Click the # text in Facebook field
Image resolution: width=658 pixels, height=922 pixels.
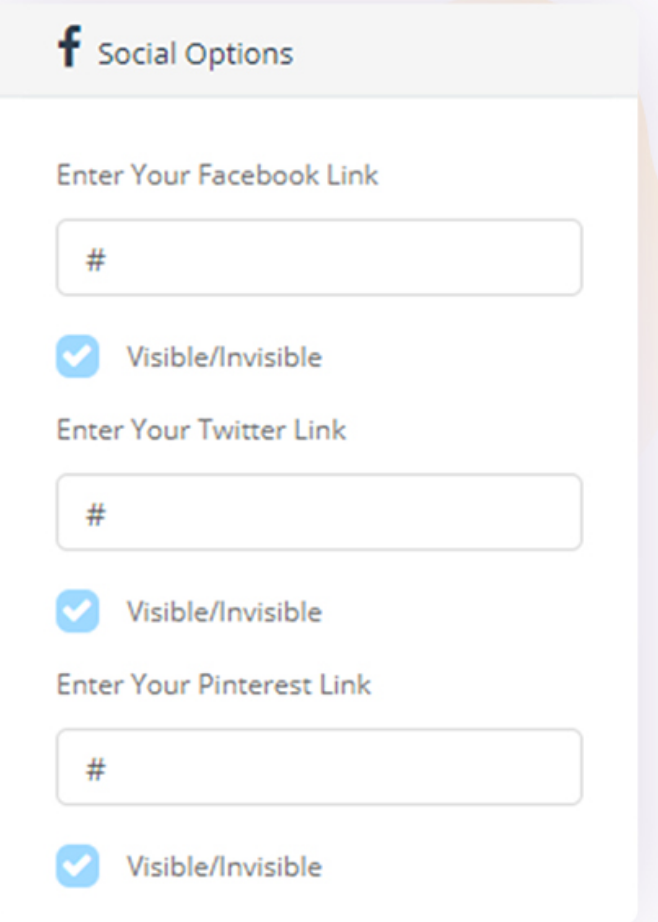96,260
